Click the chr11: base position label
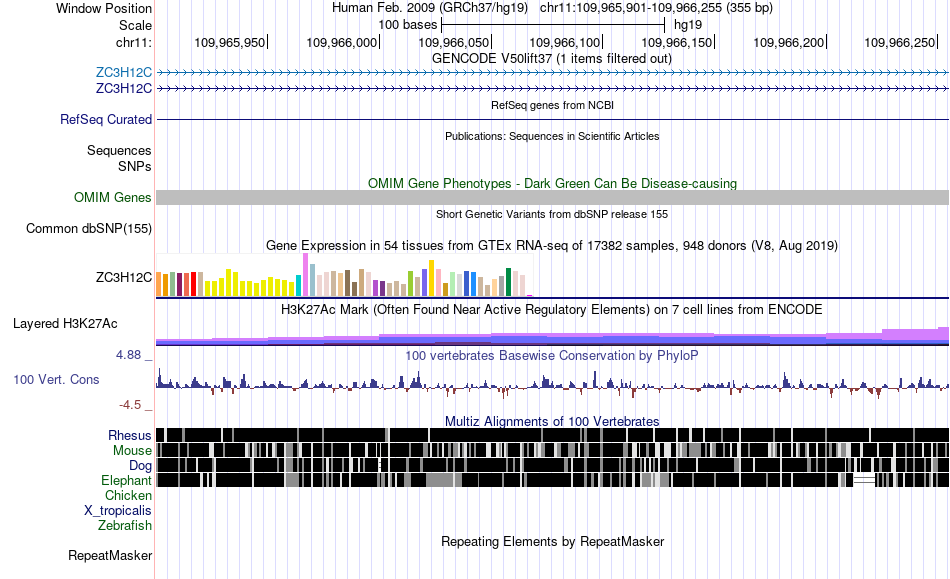Screen dimensions: 950x579 tap(133, 42)
